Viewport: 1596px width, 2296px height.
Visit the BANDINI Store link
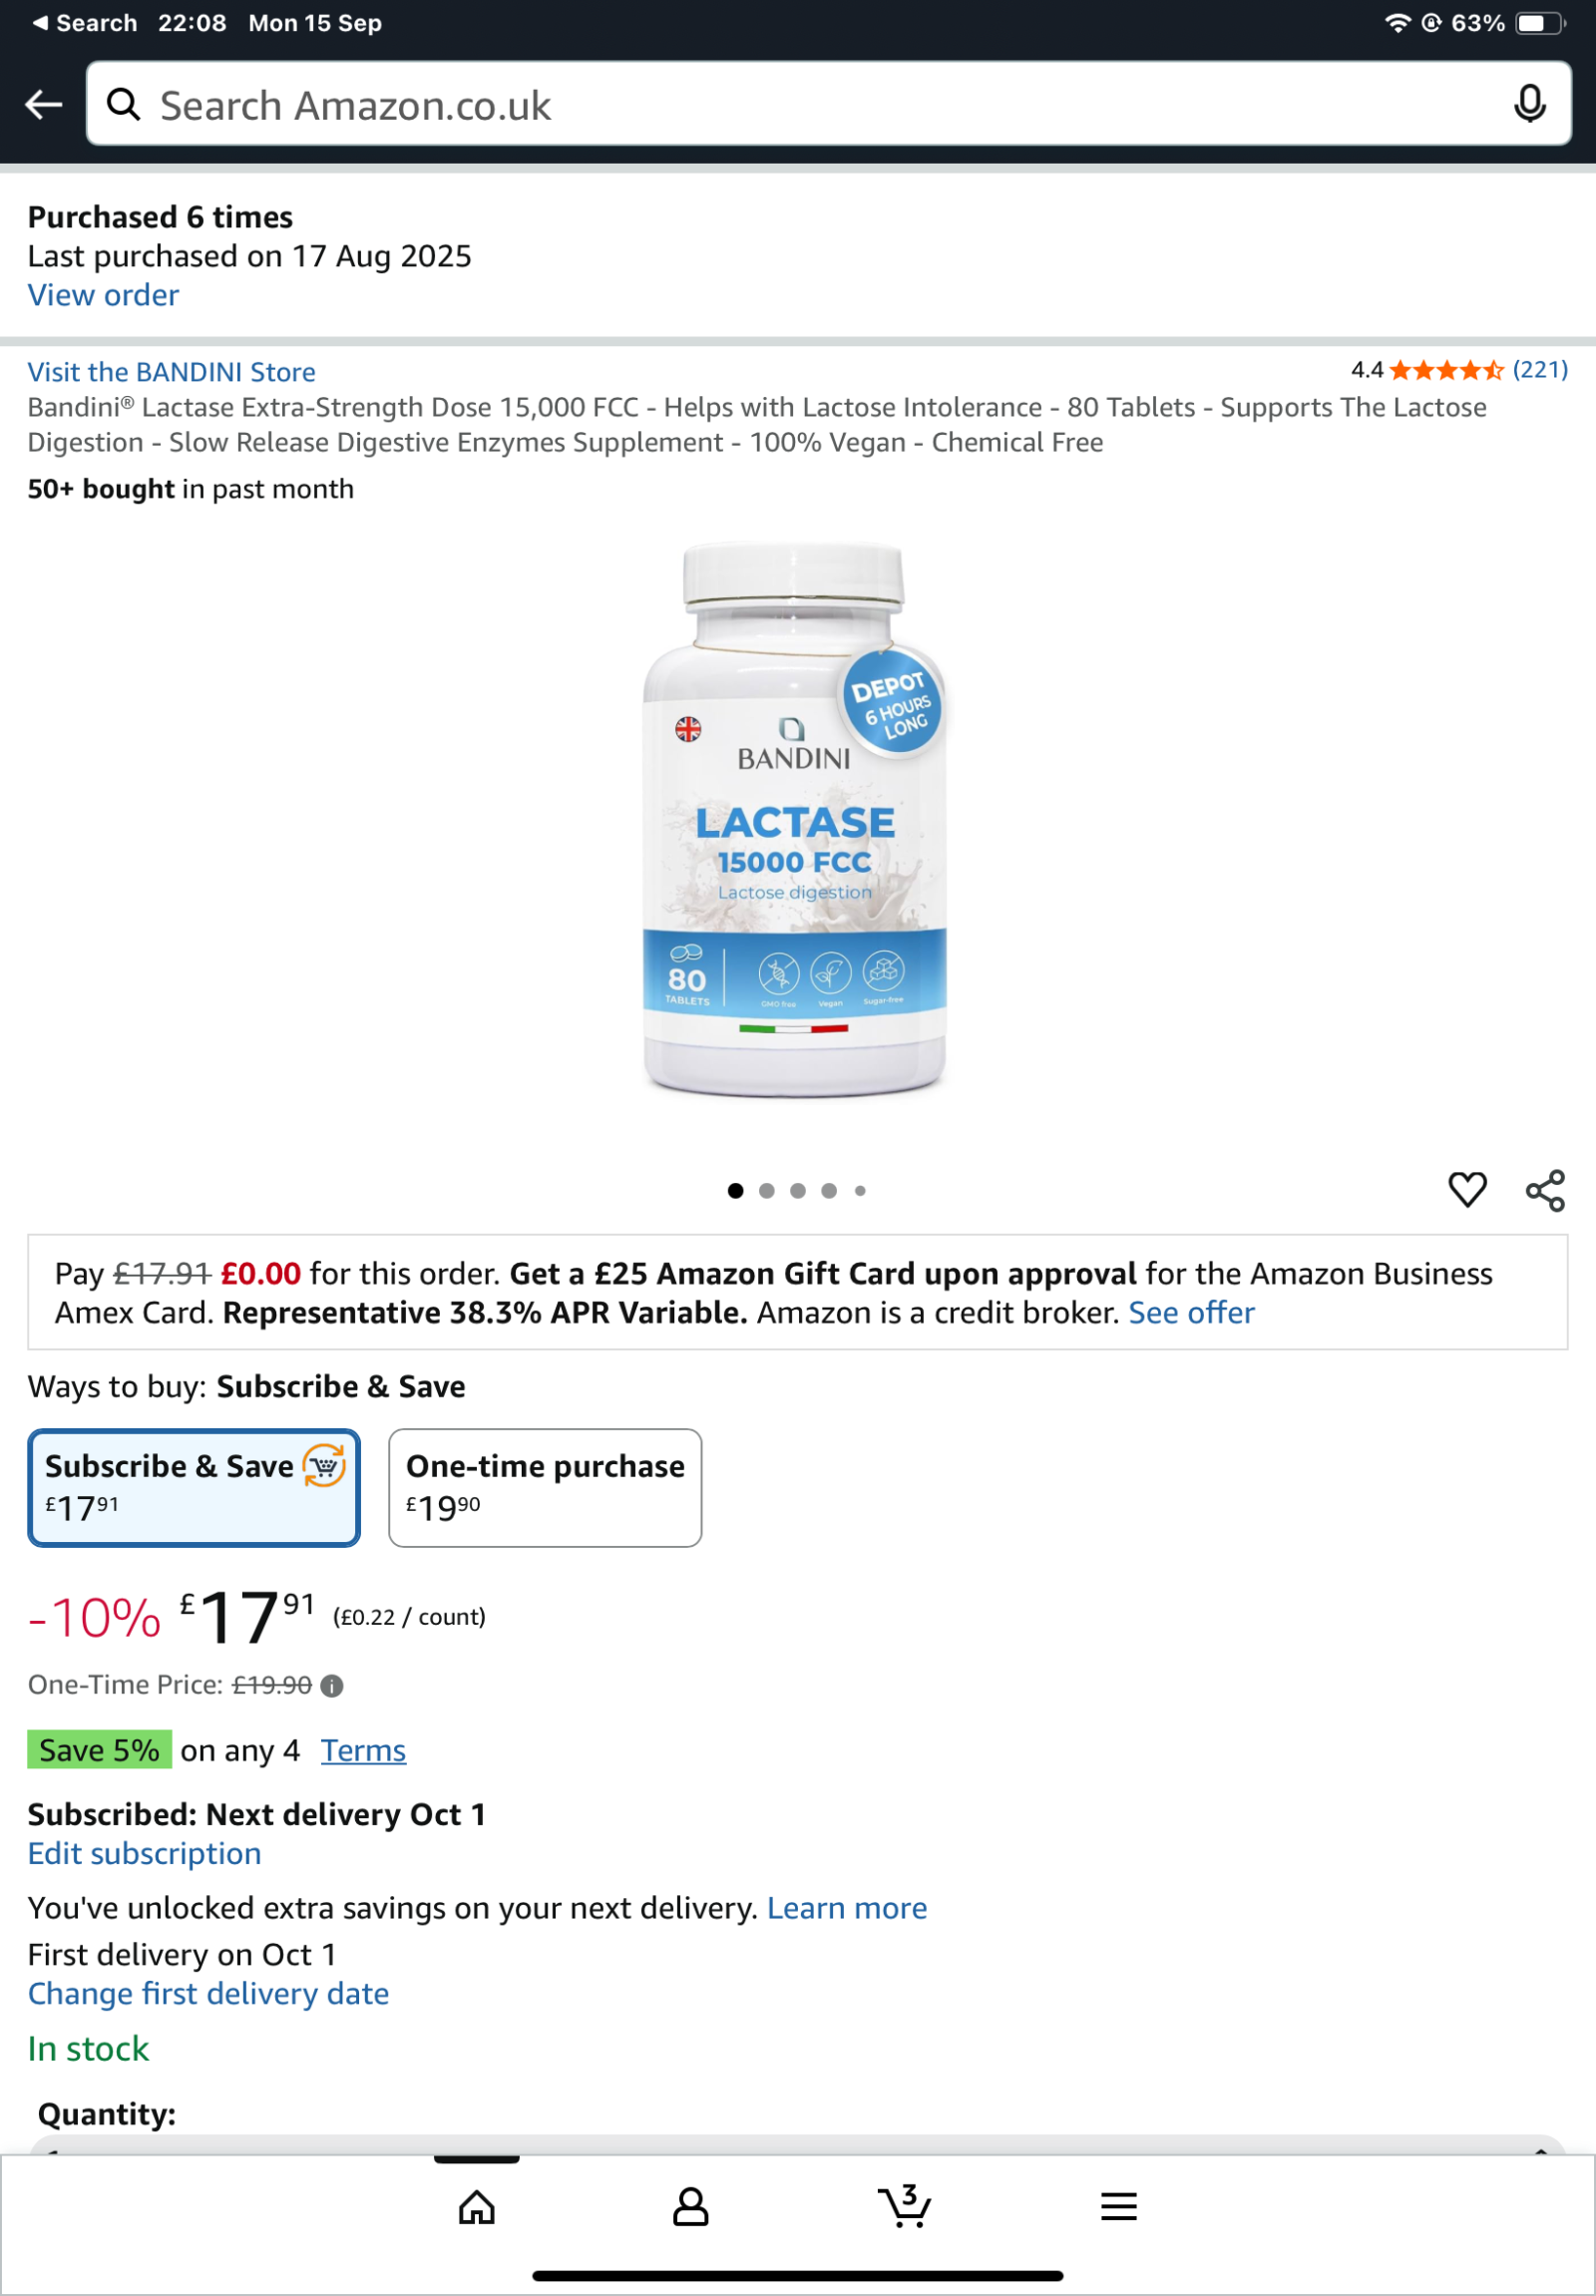click(x=172, y=372)
